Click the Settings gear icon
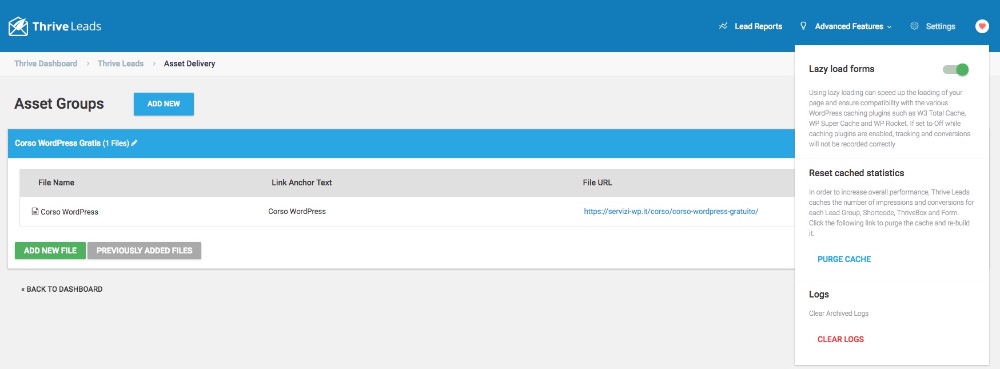 [914, 26]
